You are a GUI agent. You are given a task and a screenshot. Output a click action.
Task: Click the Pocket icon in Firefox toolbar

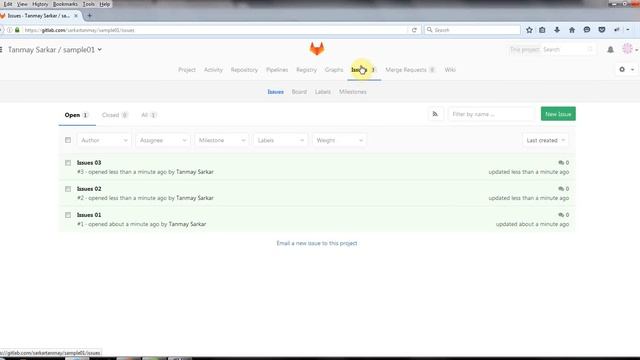point(602,30)
